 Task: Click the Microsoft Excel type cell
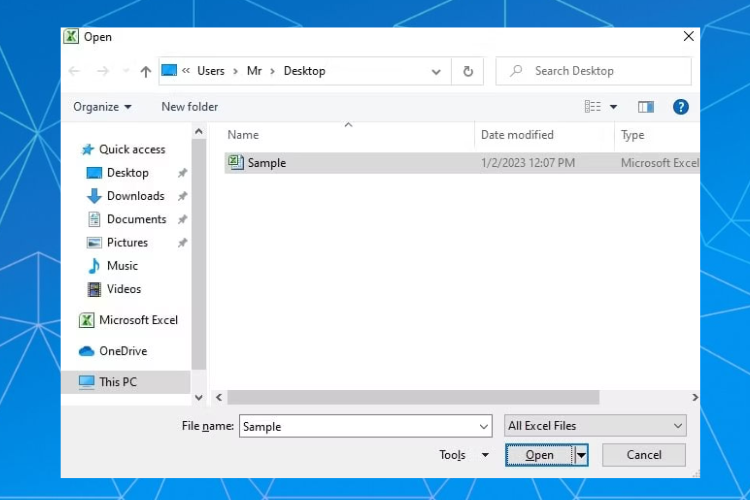(660, 163)
